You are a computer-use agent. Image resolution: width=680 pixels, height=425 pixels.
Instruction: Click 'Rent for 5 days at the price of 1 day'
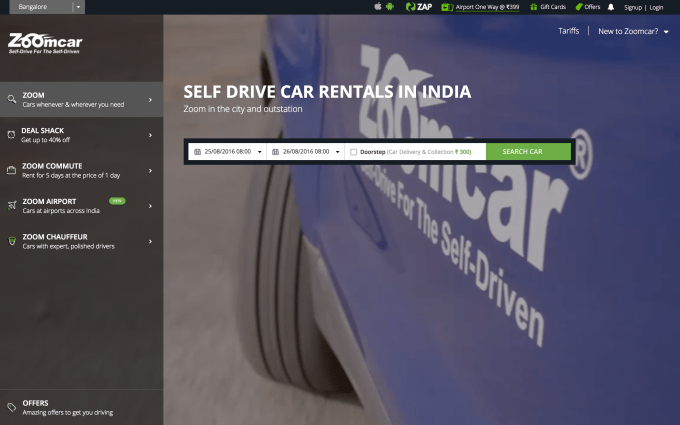pyautogui.click(x=71, y=176)
